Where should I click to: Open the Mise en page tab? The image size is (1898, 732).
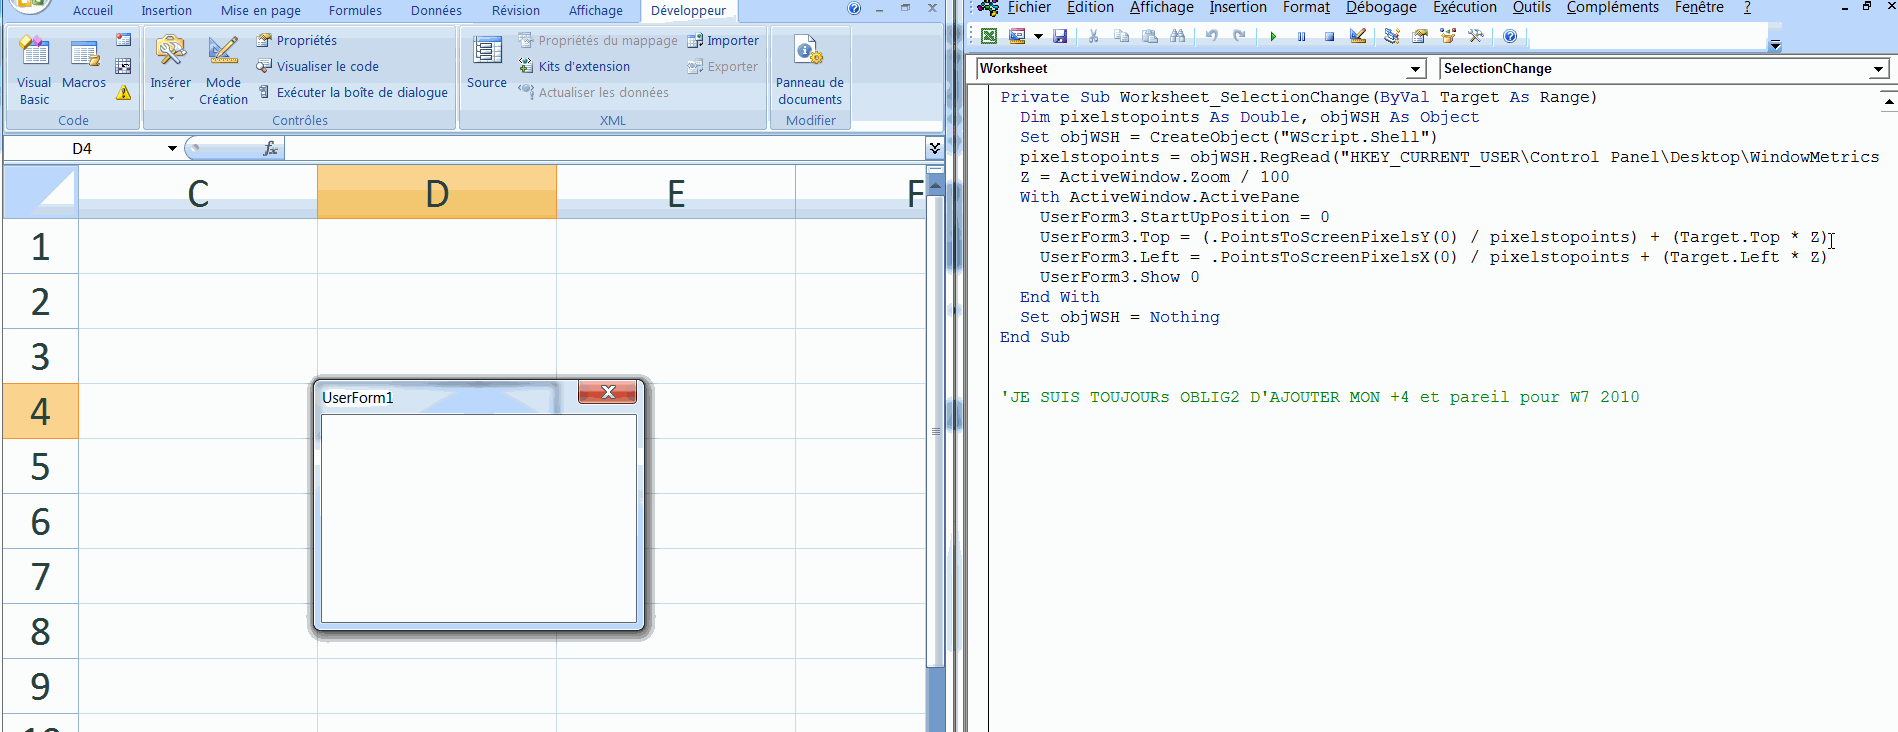point(261,10)
